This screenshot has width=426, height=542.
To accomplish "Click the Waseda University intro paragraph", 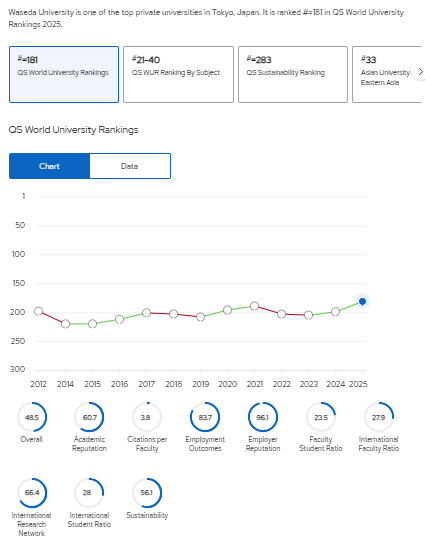I will 206,18.
